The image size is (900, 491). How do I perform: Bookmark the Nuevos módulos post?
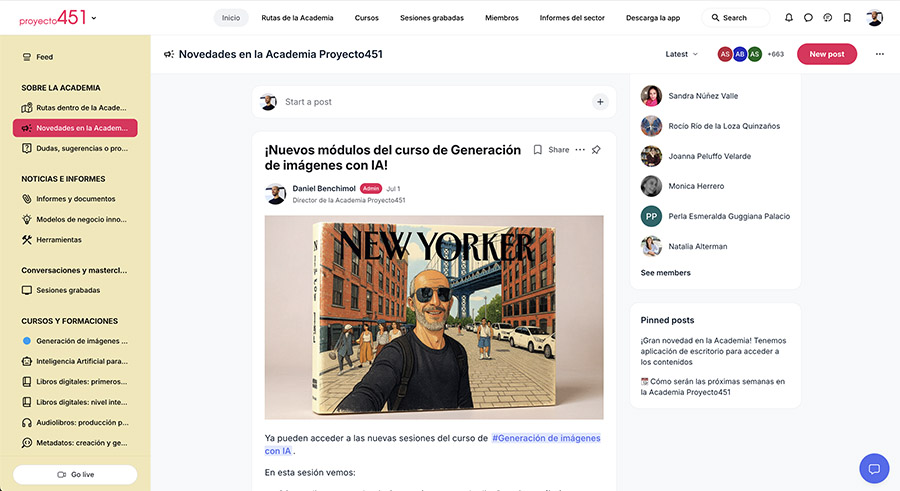[x=537, y=150]
